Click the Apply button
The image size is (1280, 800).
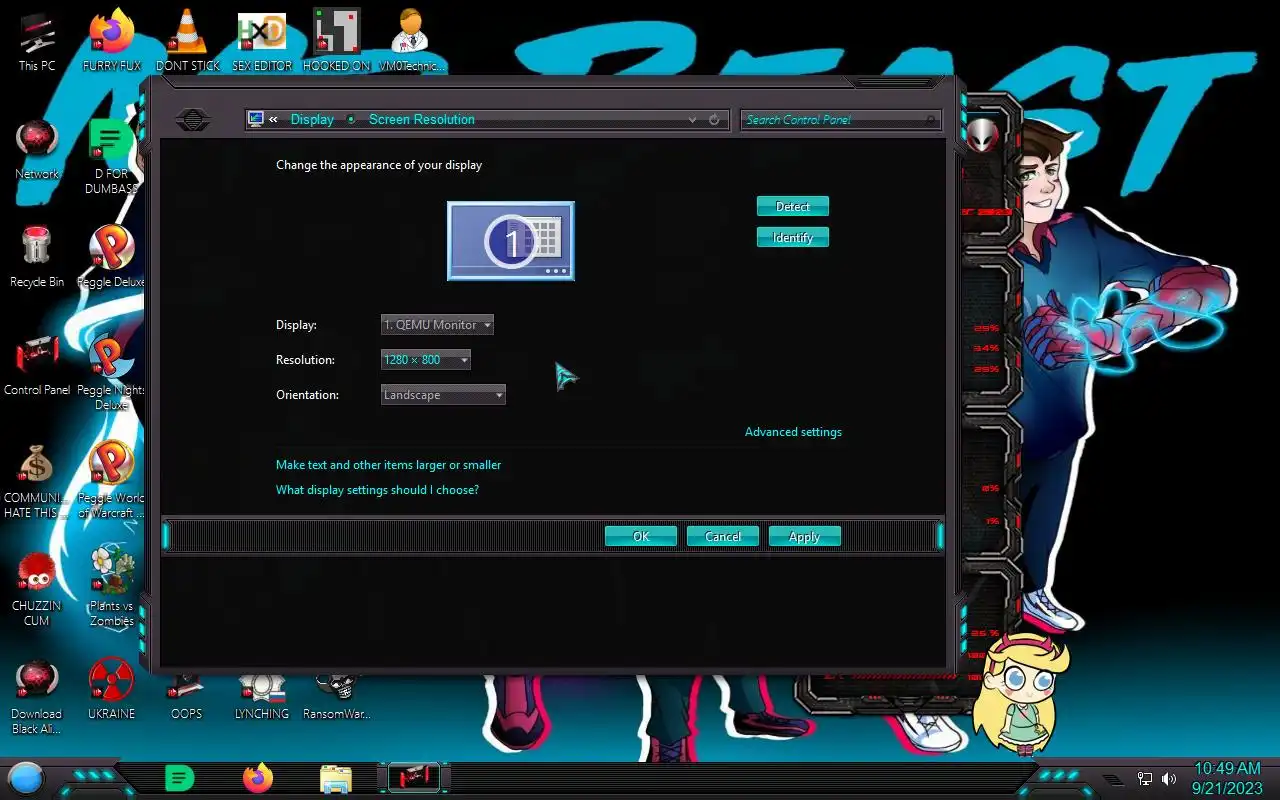[804, 537]
